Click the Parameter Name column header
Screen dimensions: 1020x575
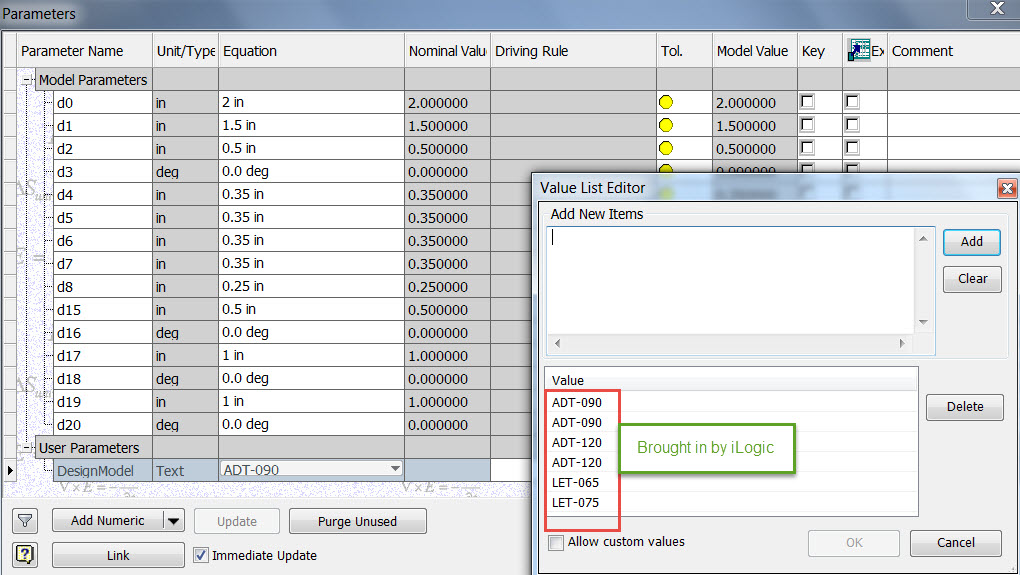coord(85,51)
